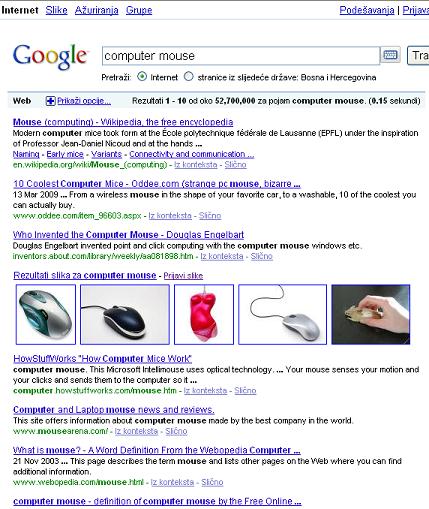
Task: Open the Podešavanja settings link
Action: coord(367,10)
